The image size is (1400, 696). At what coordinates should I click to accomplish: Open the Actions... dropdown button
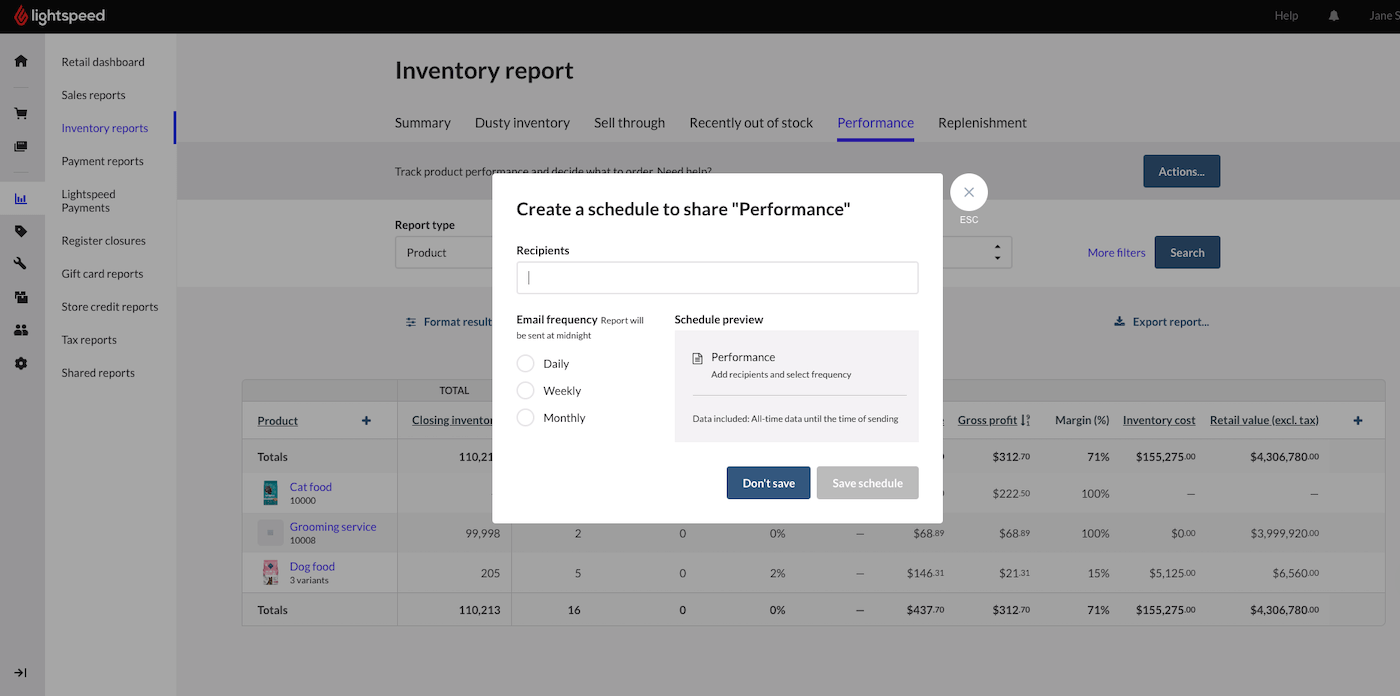tap(1181, 172)
